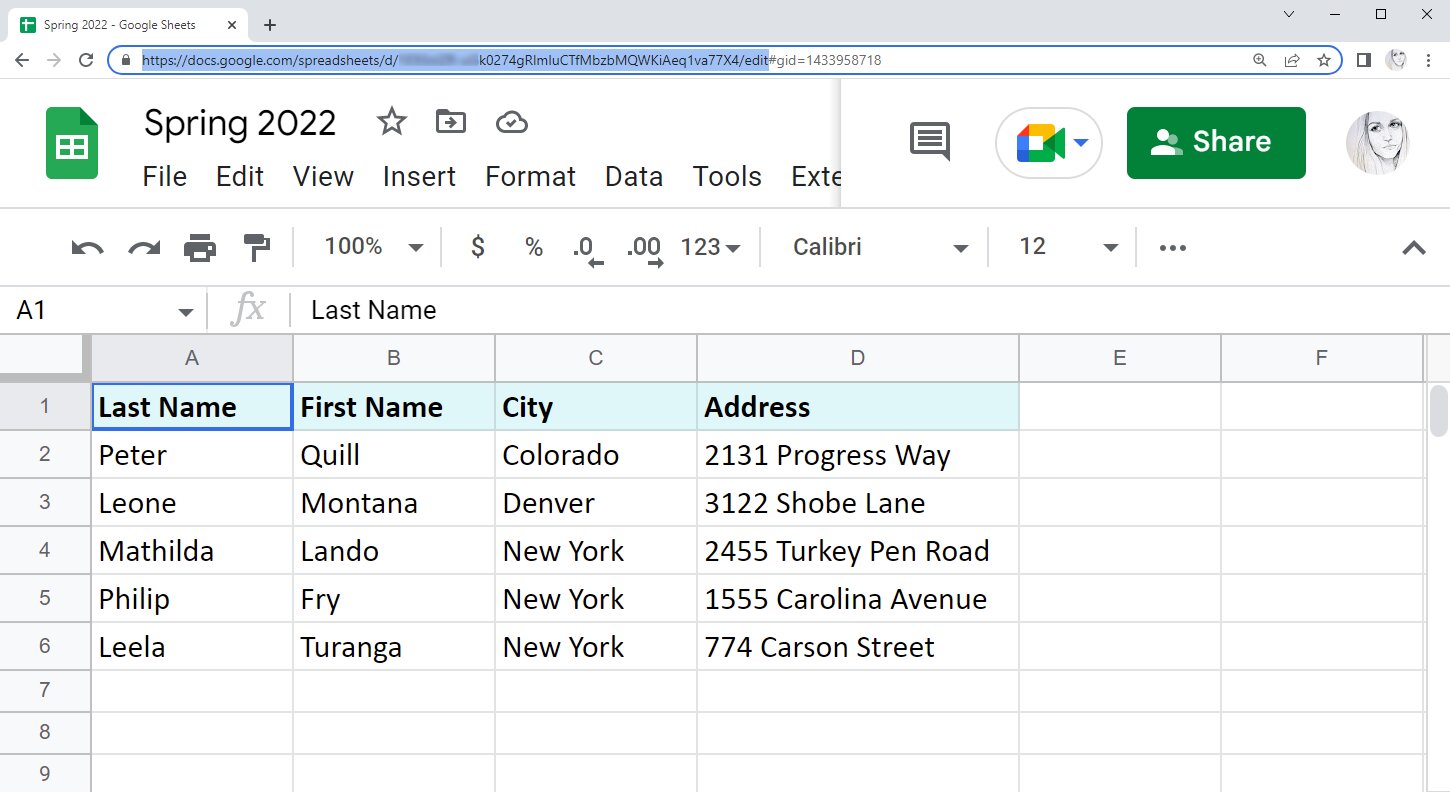Click the Redo arrow in toolbar
1450x792 pixels.
(144, 248)
